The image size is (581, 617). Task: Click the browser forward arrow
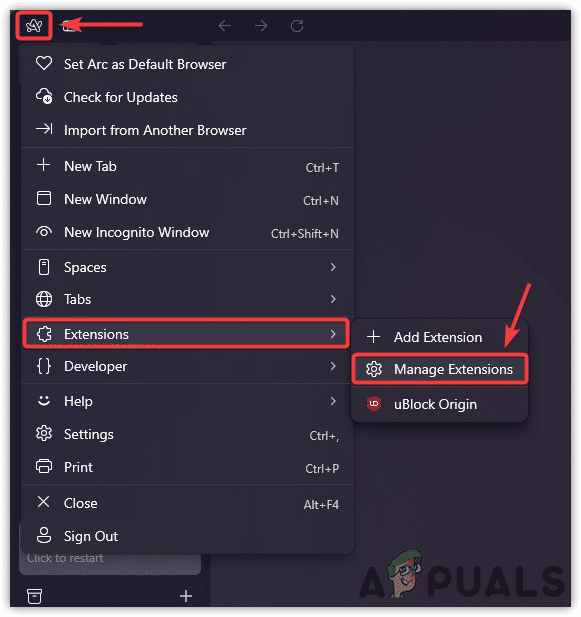click(x=261, y=26)
